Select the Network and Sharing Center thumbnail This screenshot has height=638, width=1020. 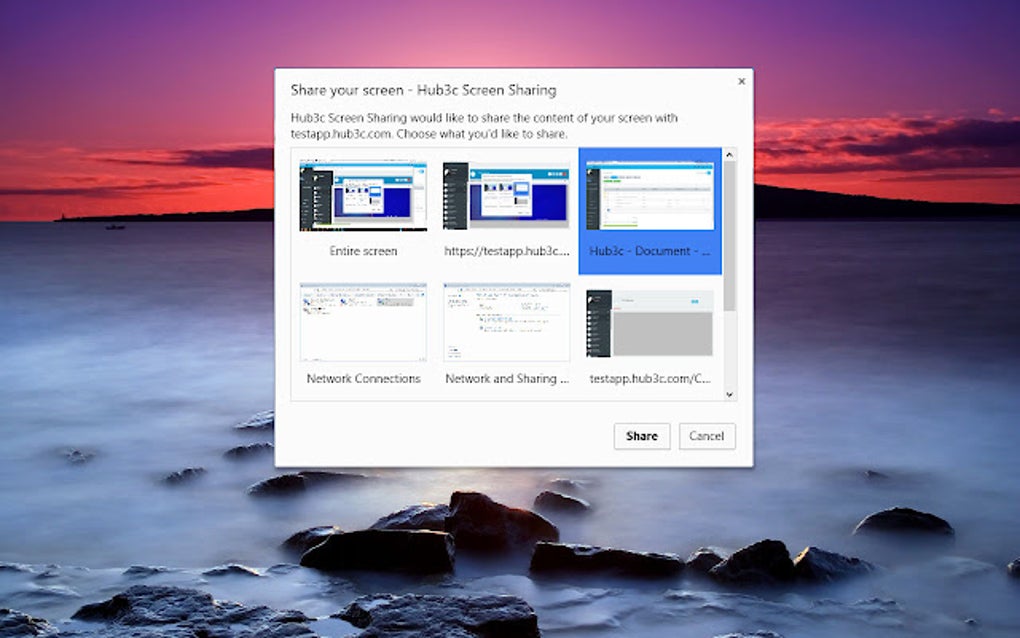pyautogui.click(x=506, y=322)
